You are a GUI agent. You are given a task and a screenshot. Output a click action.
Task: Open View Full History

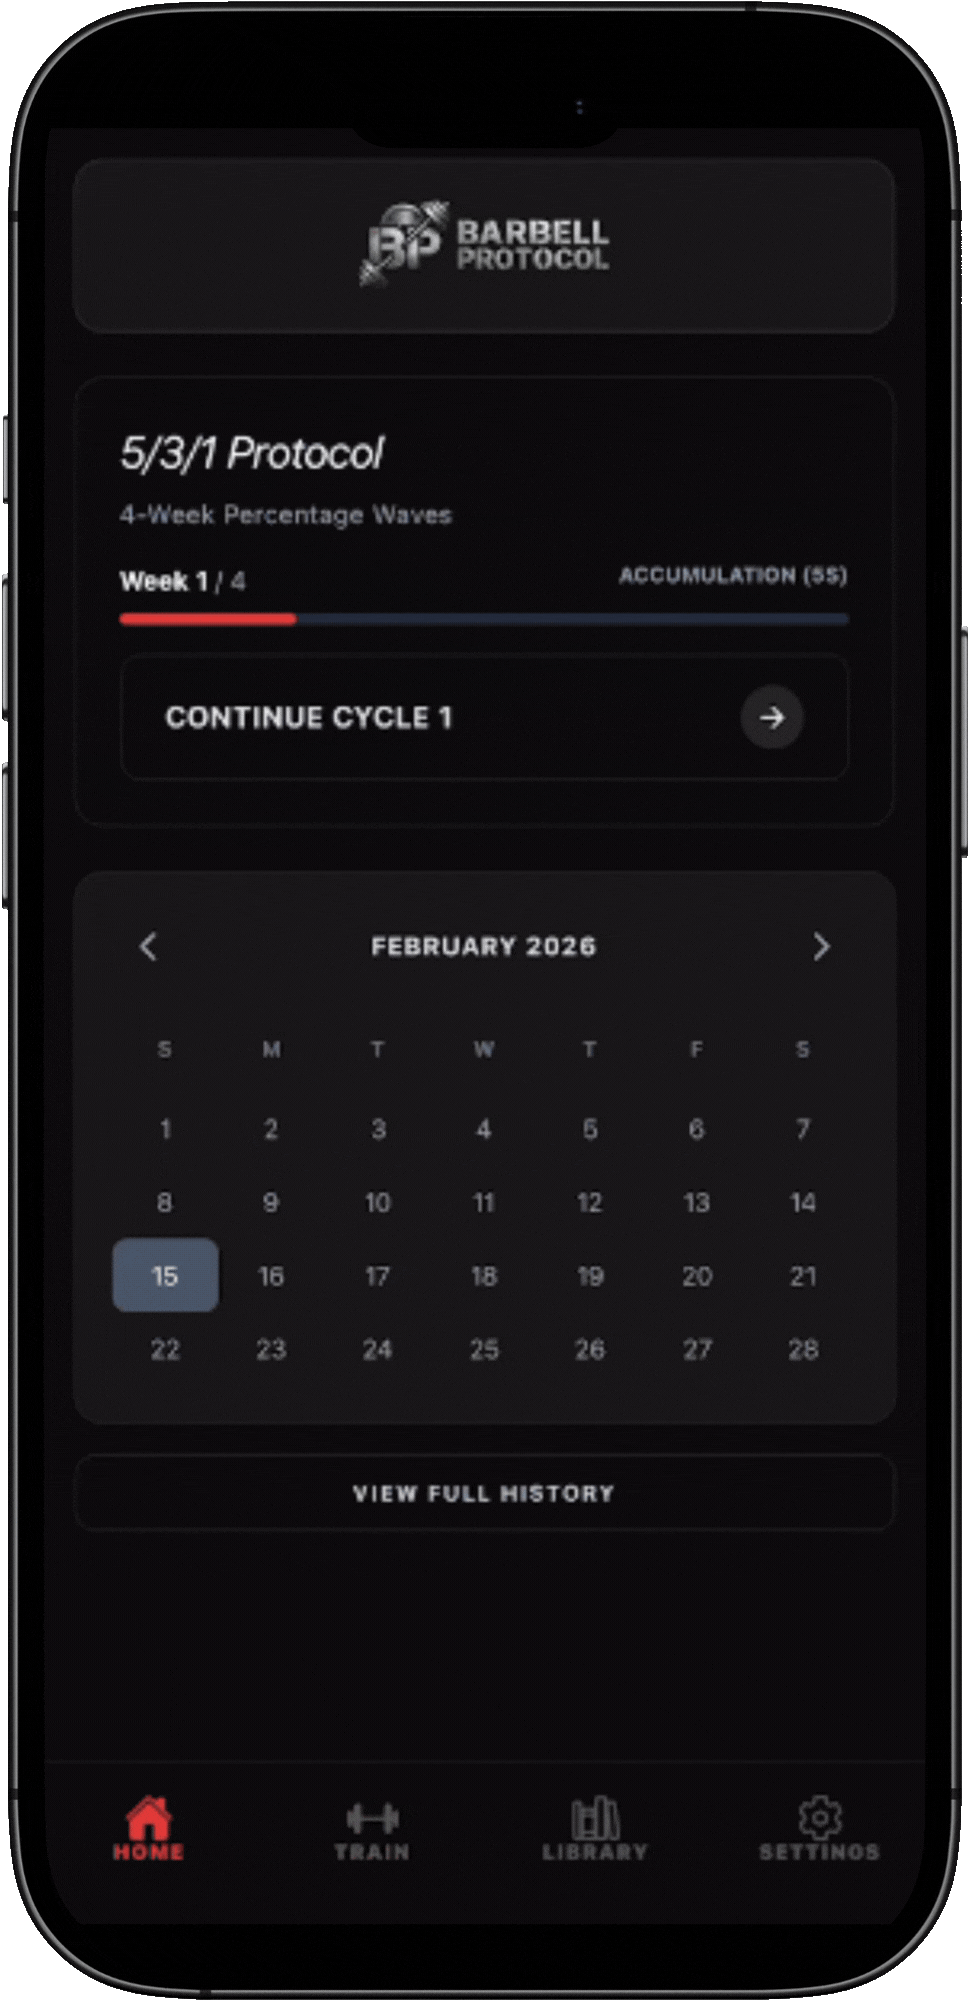pyautogui.click(x=484, y=1493)
